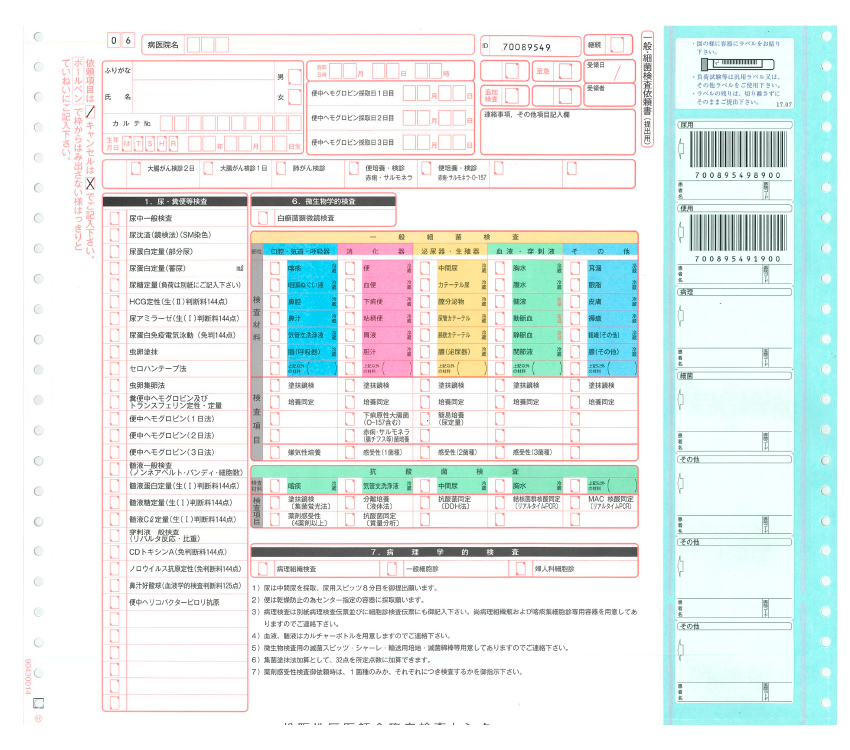Viewport: 850px width, 750px height.
Task: Check the 男 gender box
Action: 295,77
